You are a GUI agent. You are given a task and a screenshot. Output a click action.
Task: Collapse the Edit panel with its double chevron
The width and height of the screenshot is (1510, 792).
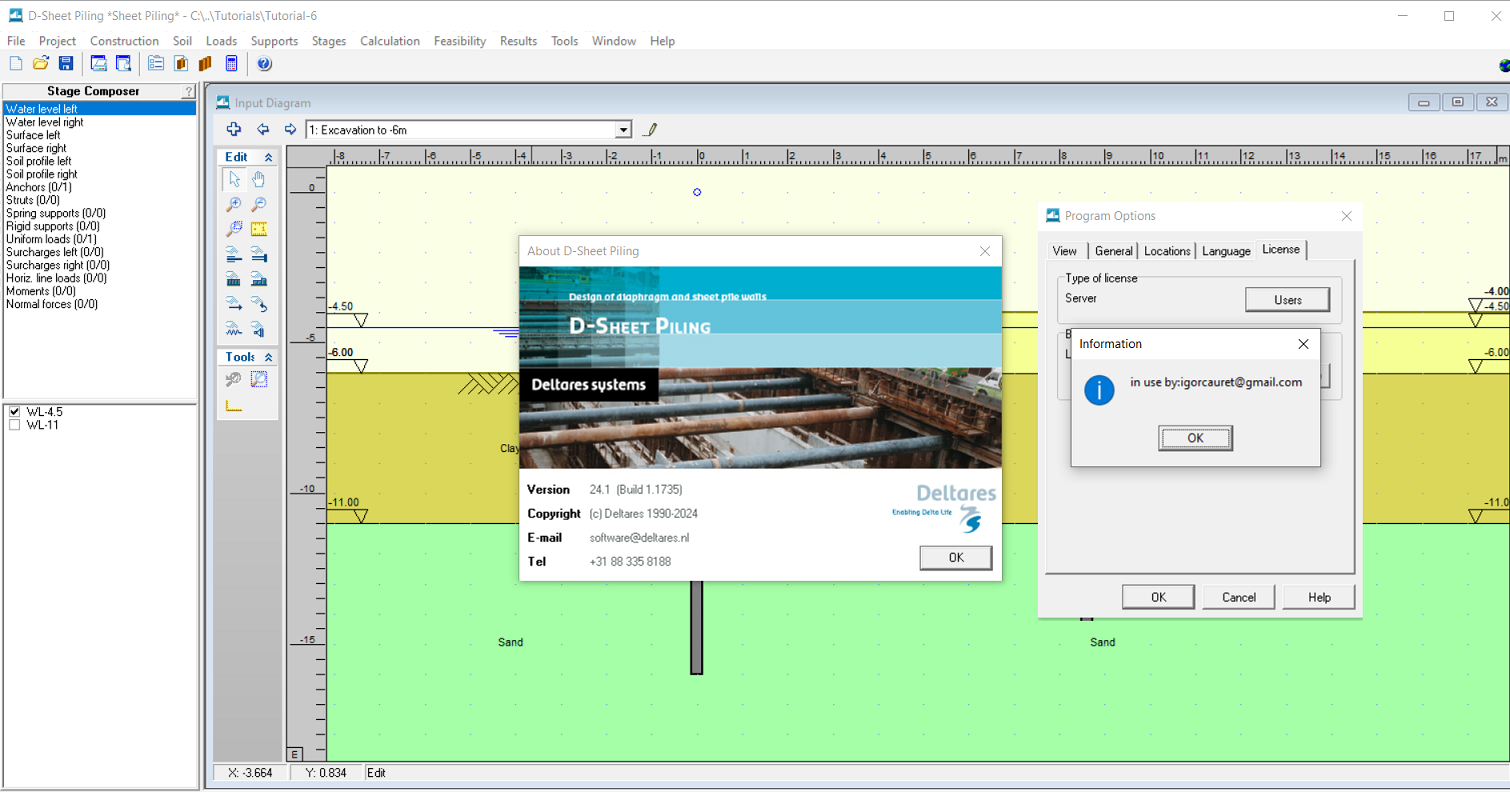[x=268, y=157]
